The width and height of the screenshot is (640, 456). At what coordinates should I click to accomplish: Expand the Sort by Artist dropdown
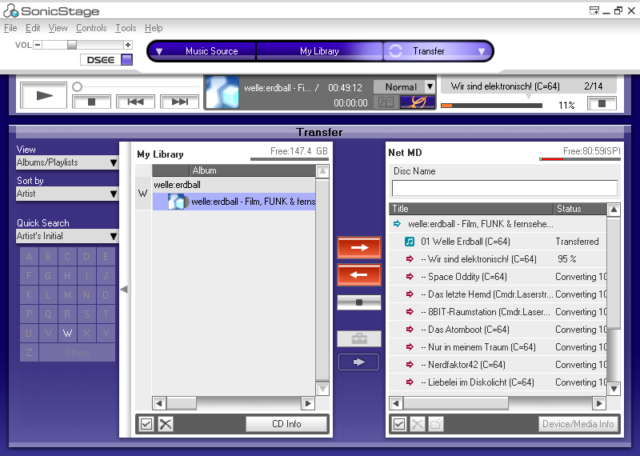67,193
